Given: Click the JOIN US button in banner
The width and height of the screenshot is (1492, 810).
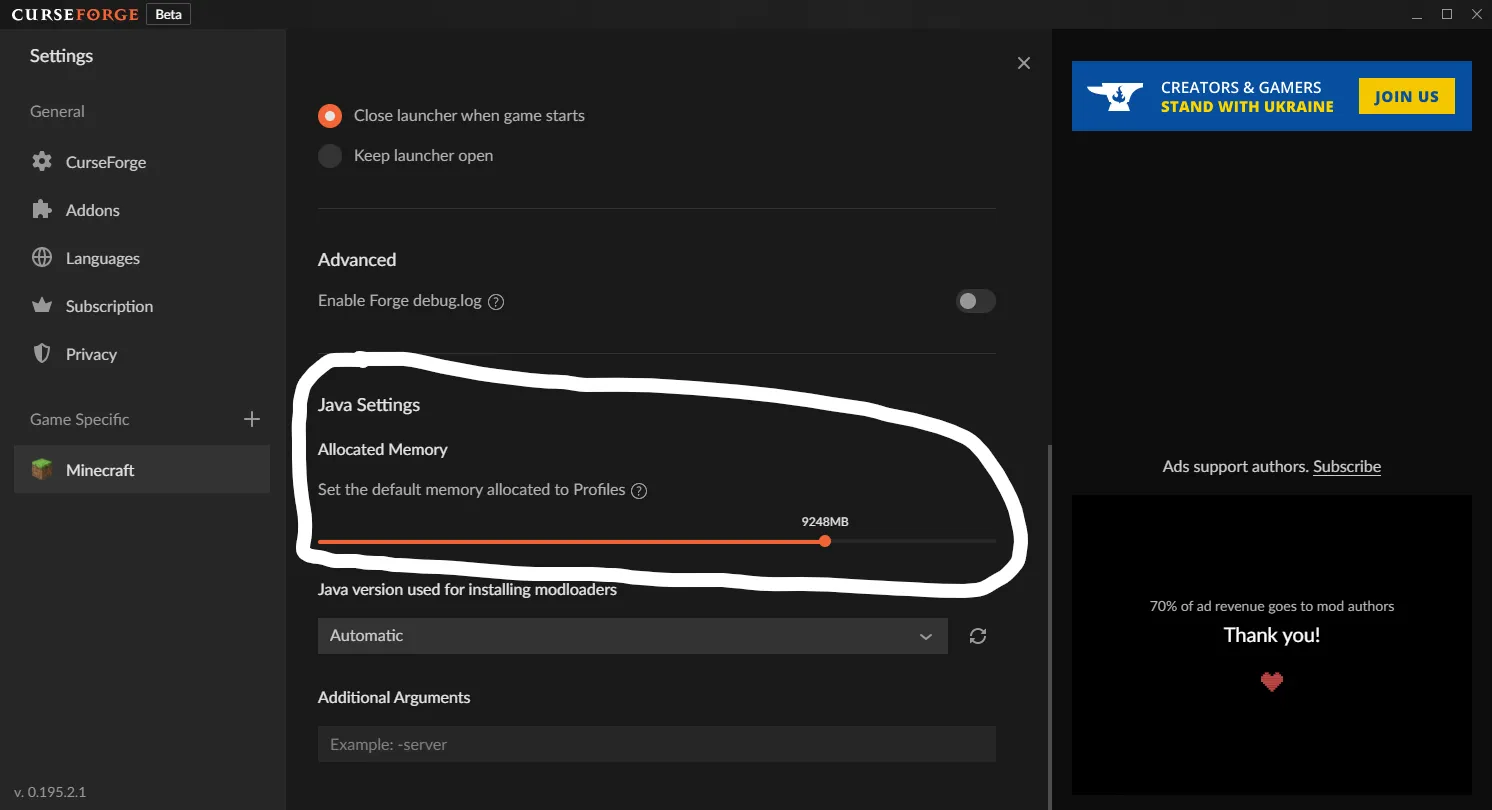Looking at the screenshot, I should (x=1406, y=96).
